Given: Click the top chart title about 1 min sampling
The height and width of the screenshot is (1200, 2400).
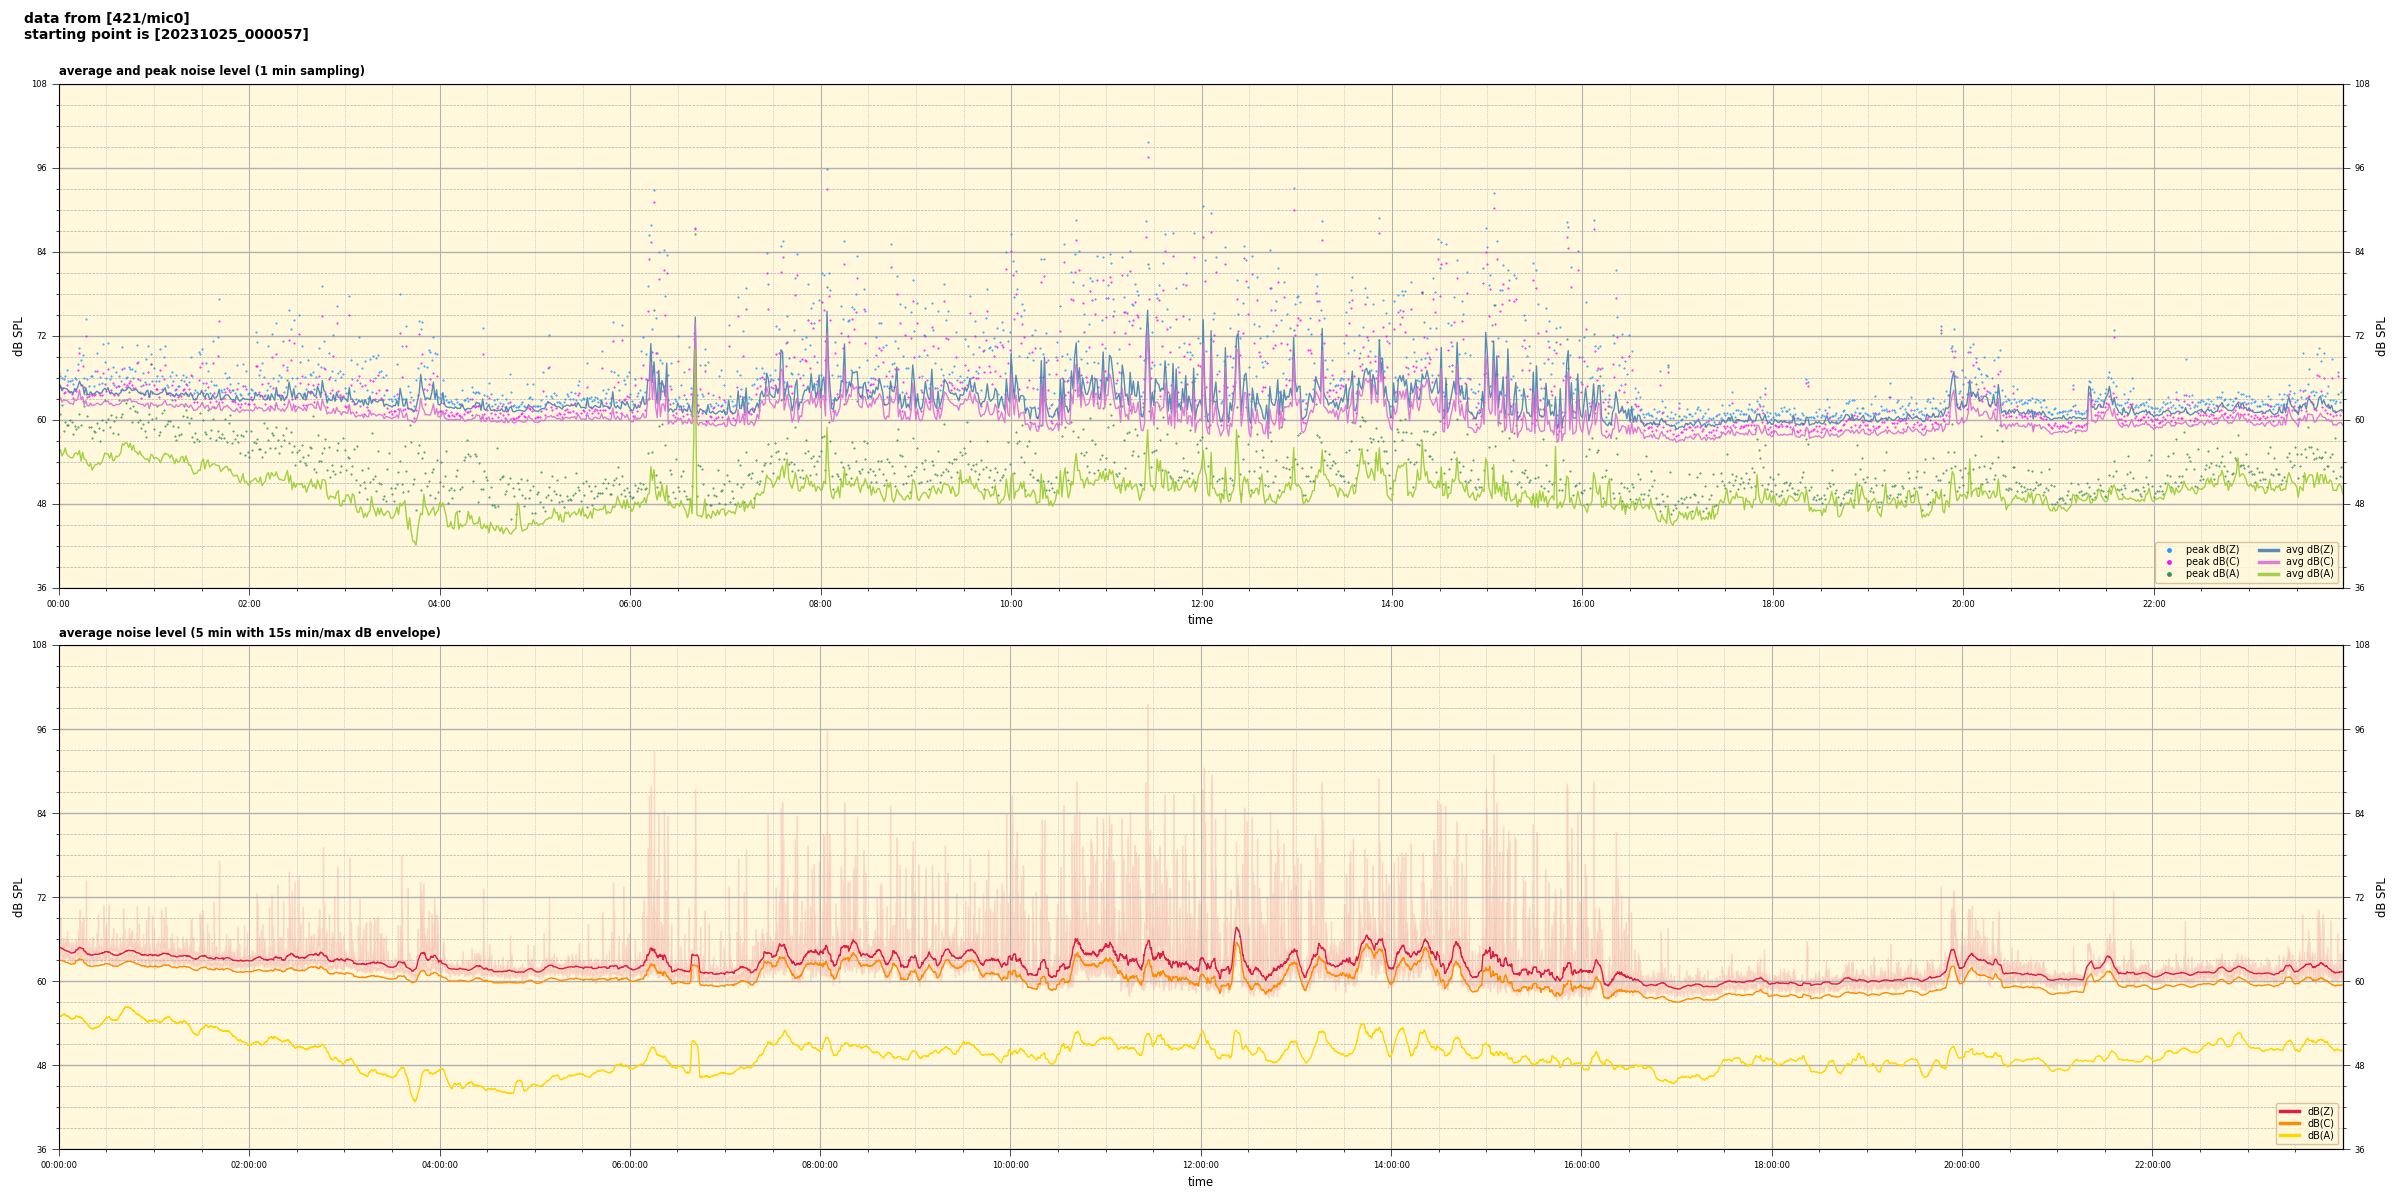Looking at the screenshot, I should coord(211,71).
